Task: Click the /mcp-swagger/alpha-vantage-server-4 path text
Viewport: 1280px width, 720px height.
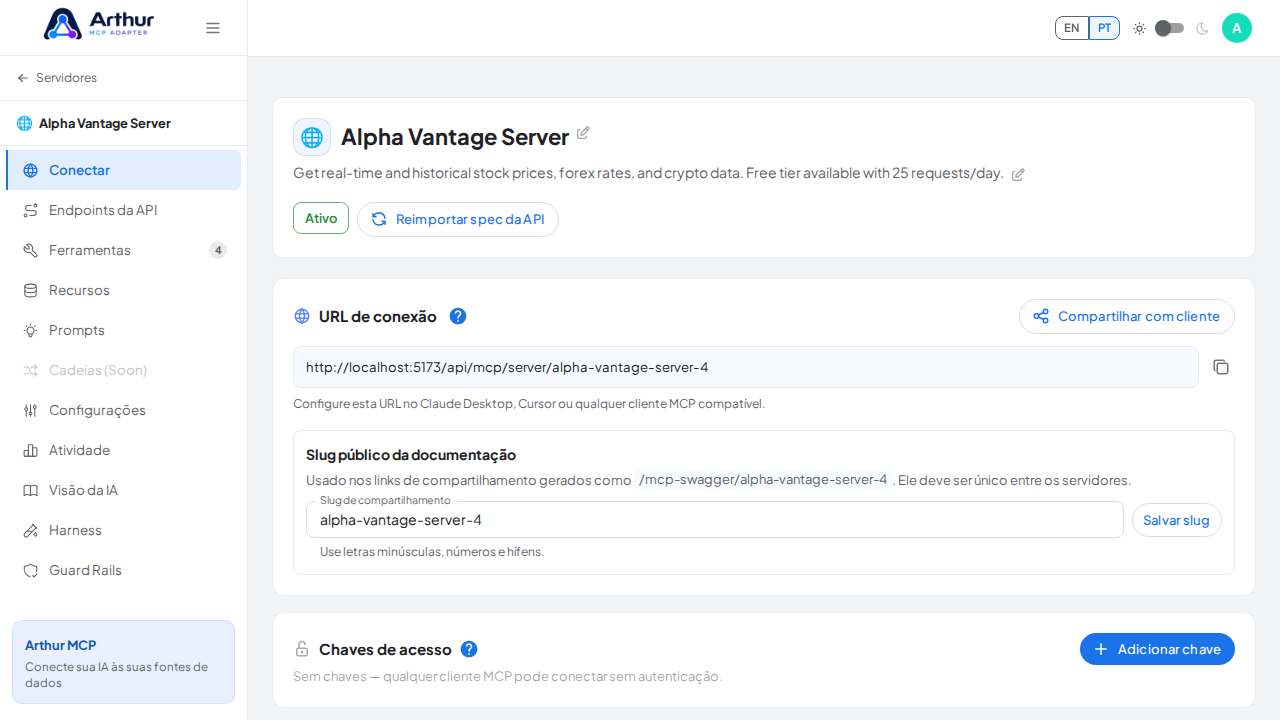Action: point(763,480)
